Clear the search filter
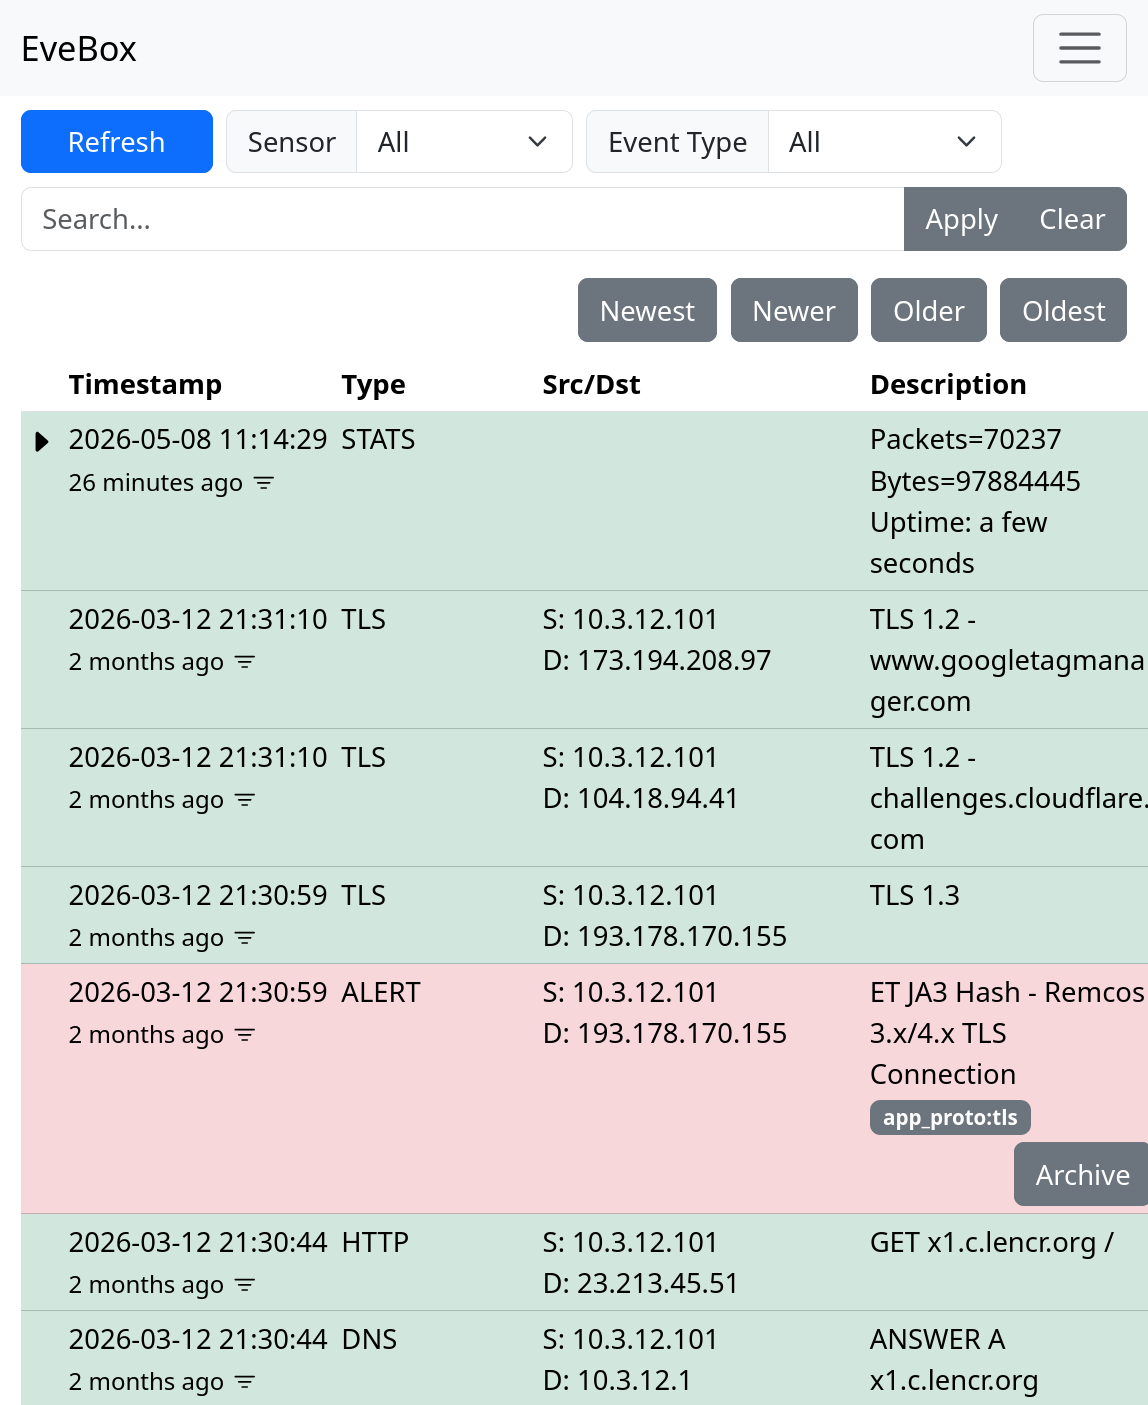Viewport: 1148px width, 1405px height. 1072,219
